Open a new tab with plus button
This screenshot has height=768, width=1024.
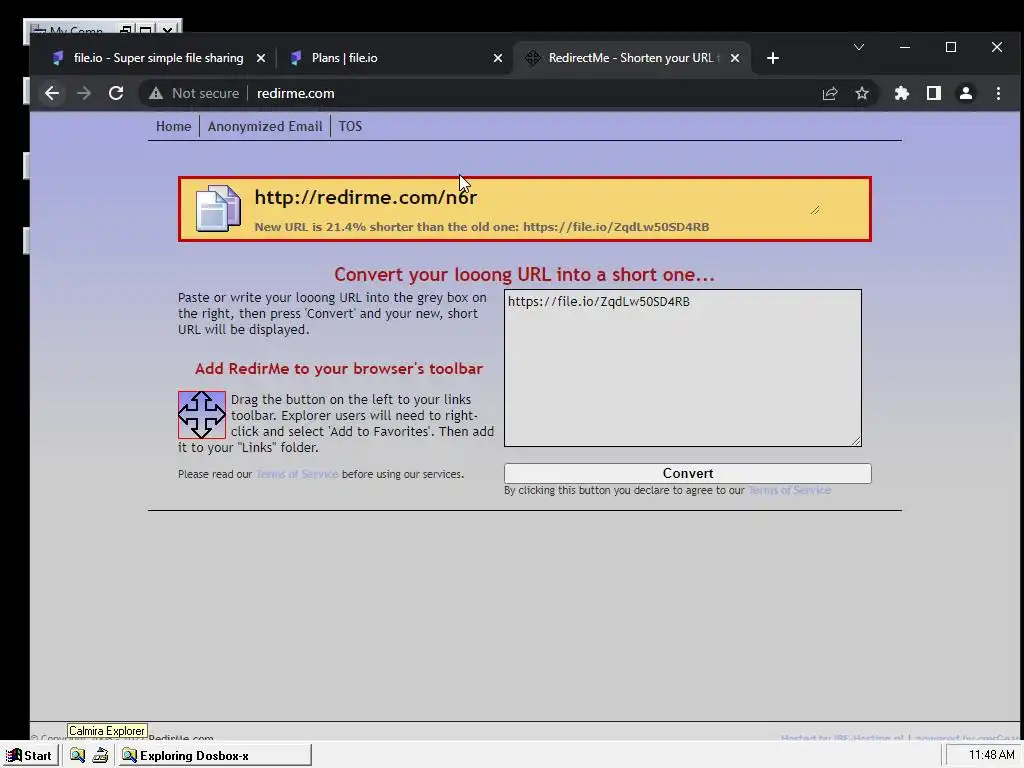tap(773, 58)
